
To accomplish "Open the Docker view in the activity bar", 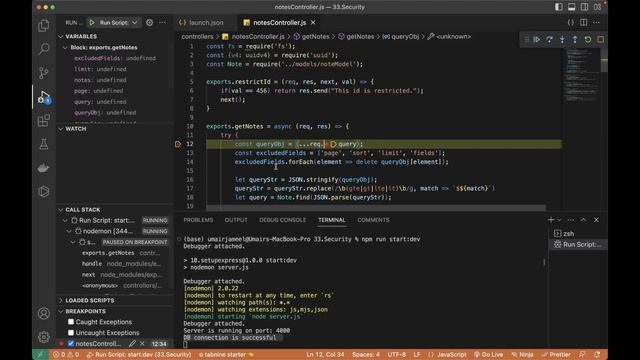I will tap(44, 168).
